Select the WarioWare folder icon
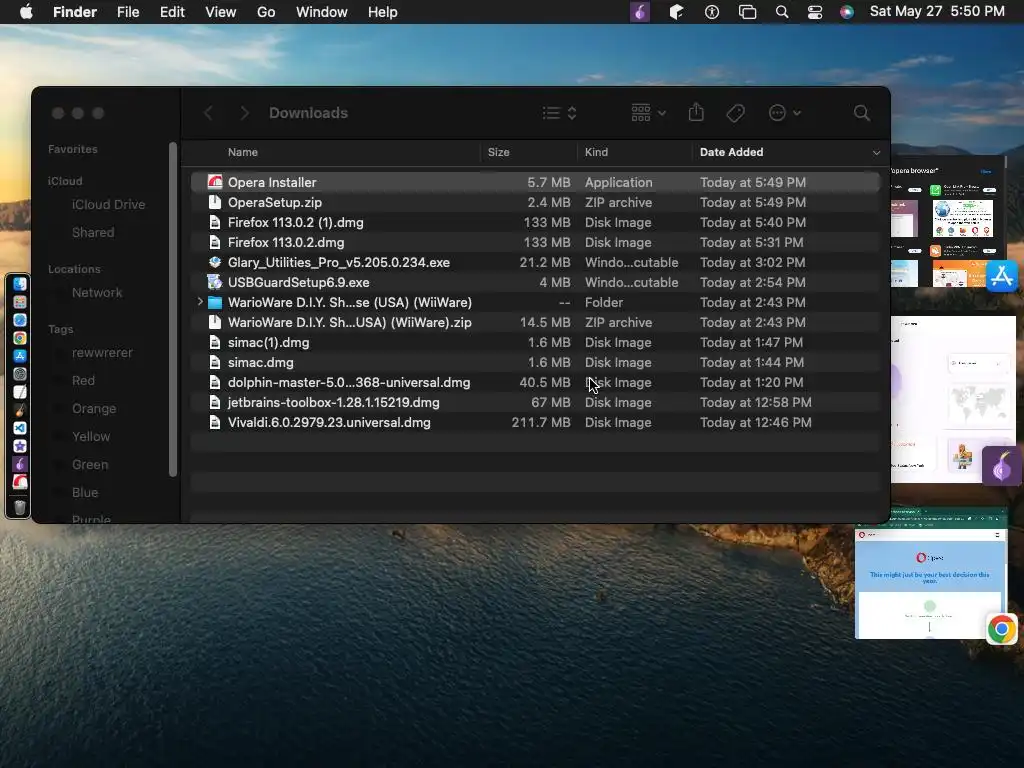This screenshot has height=768, width=1024. (215, 302)
